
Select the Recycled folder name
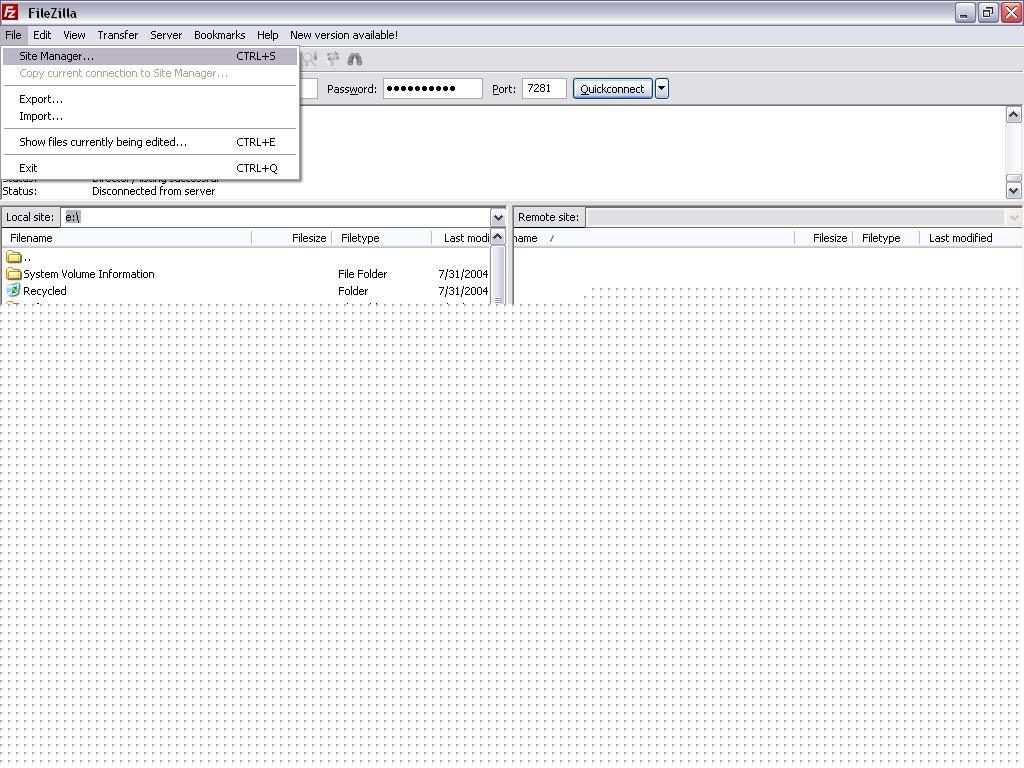coord(44,291)
